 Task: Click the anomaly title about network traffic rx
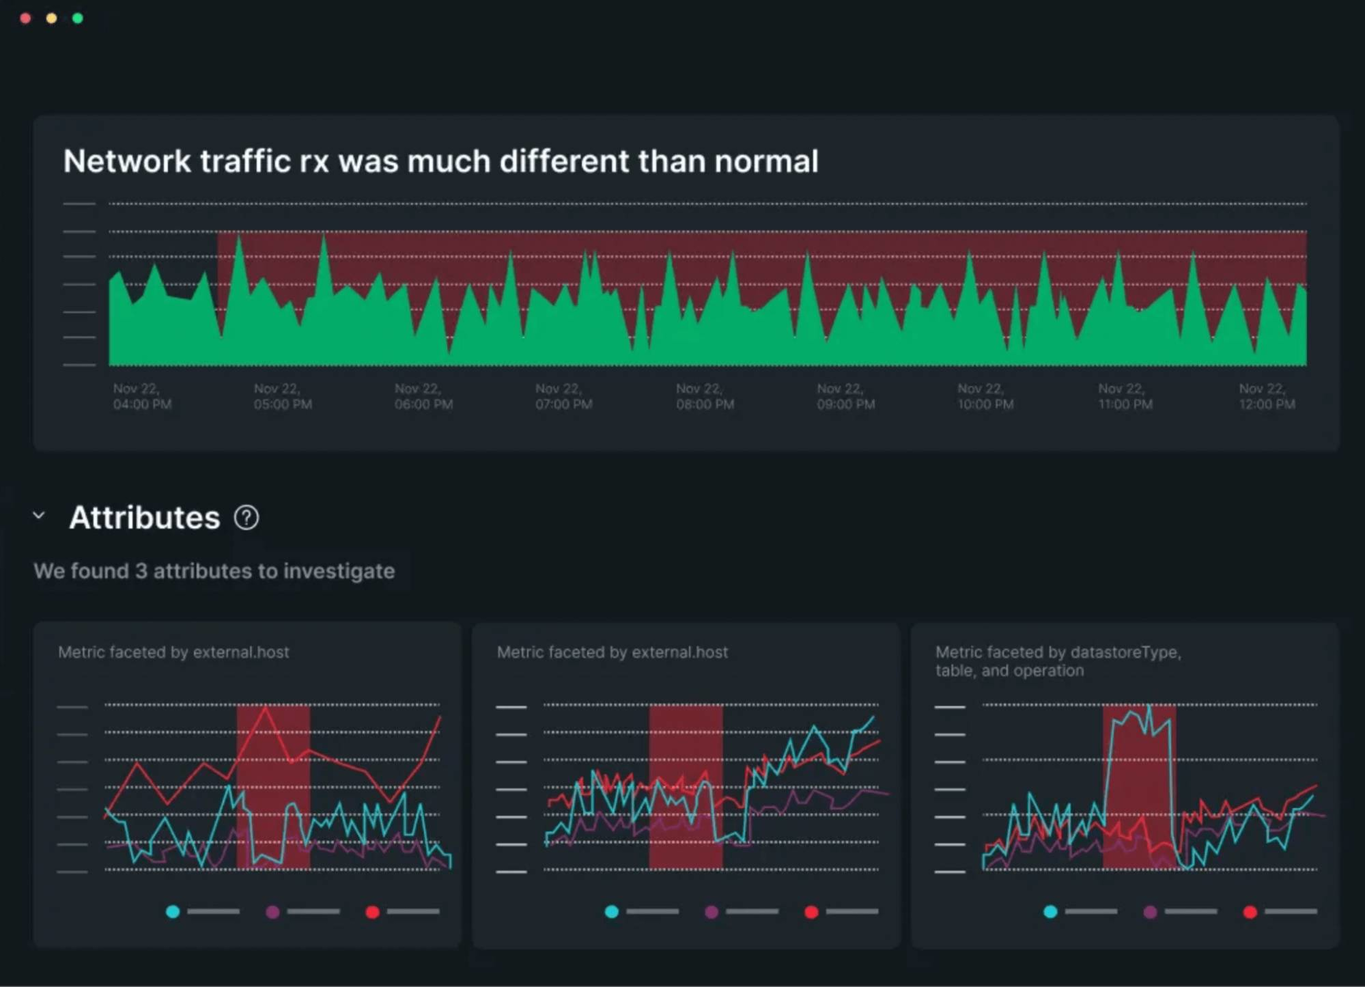click(x=440, y=160)
